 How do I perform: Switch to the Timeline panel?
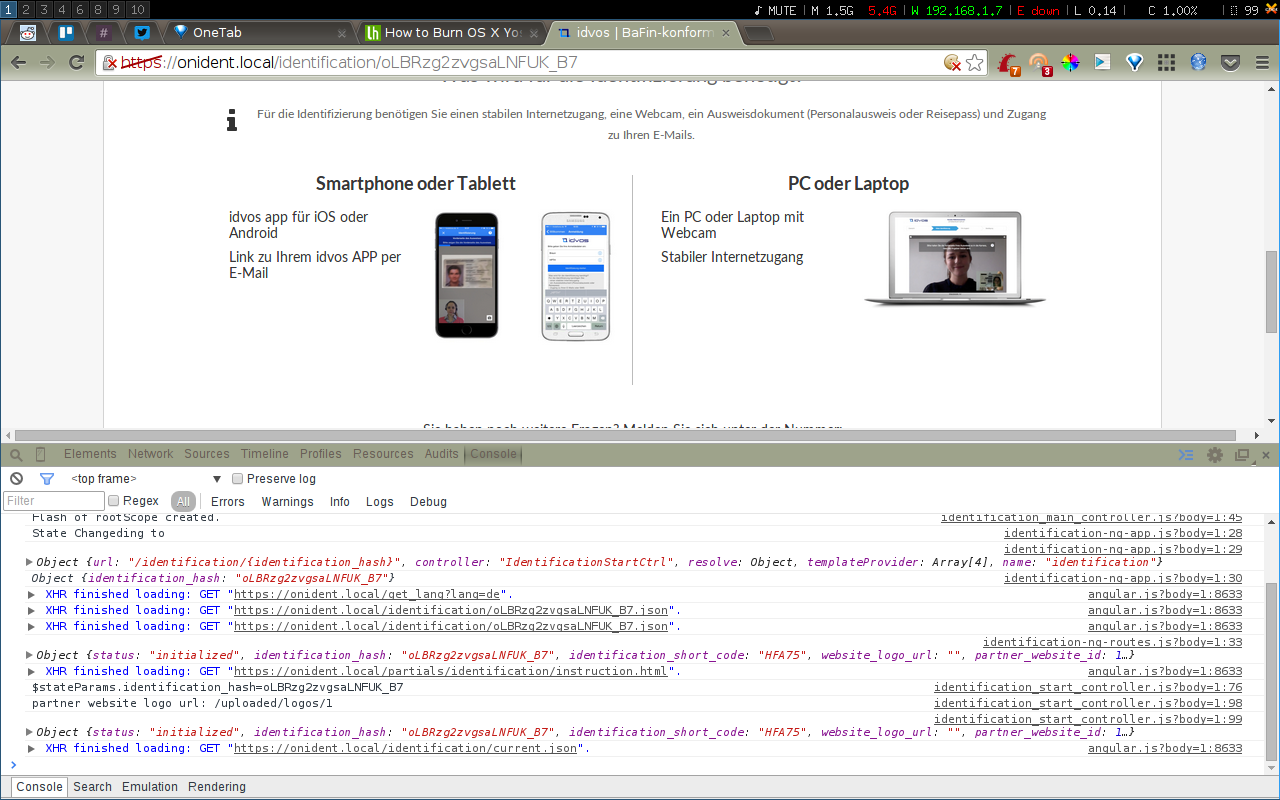(265, 454)
